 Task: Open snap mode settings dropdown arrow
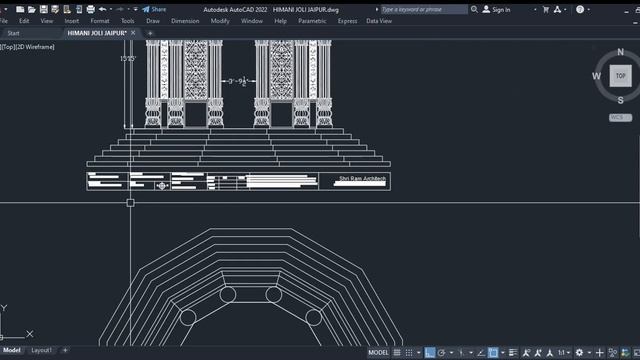[x=418, y=353]
